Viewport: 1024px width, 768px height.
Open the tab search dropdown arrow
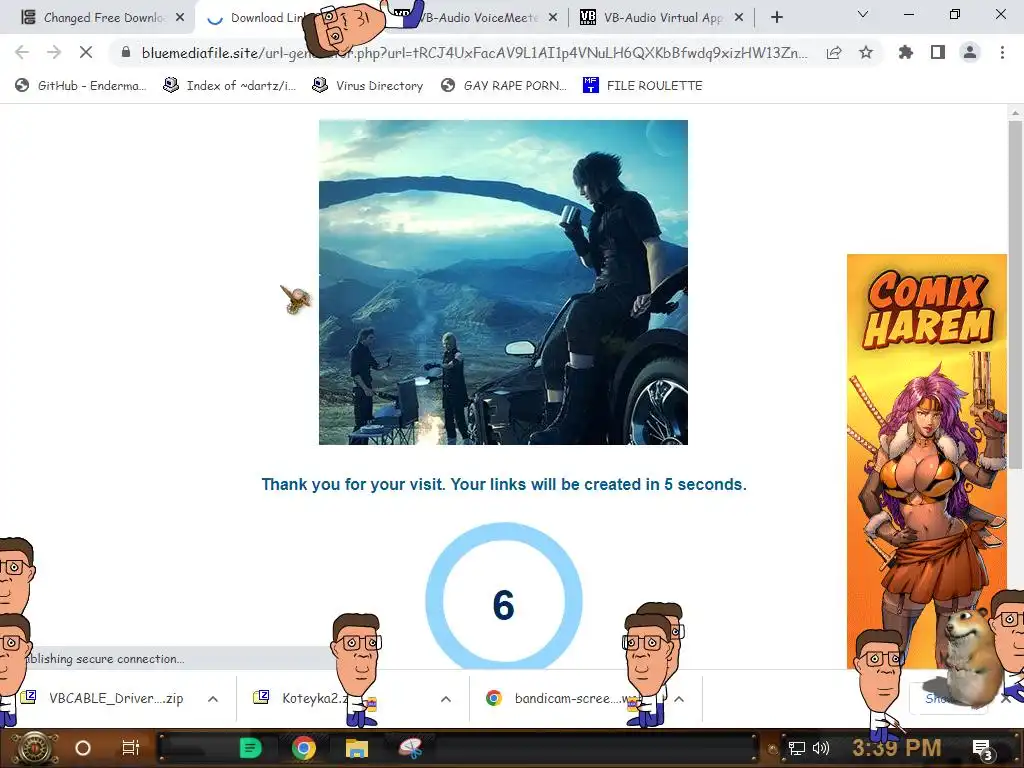pos(863,14)
